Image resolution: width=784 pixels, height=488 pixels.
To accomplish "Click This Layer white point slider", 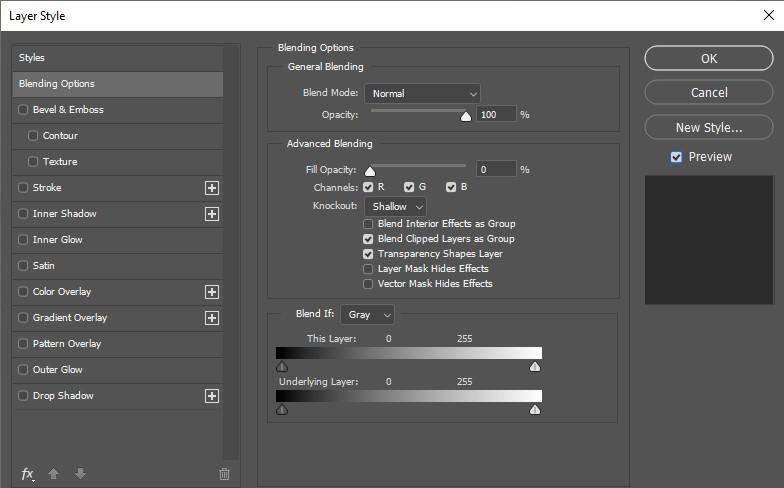I will coord(535,367).
